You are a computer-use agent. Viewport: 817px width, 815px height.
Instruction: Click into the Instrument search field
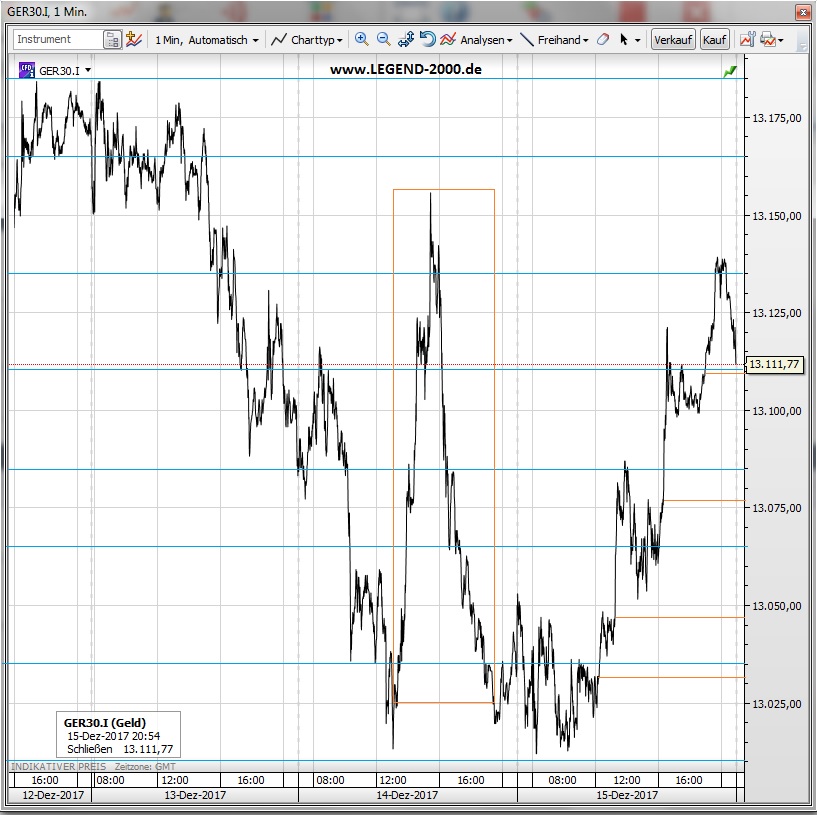click(x=57, y=40)
